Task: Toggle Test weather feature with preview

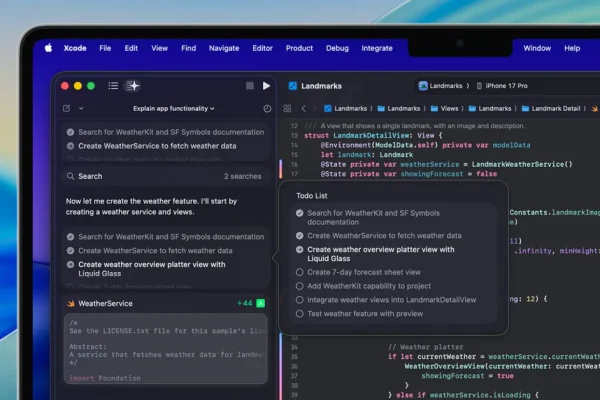Action: tap(300, 313)
